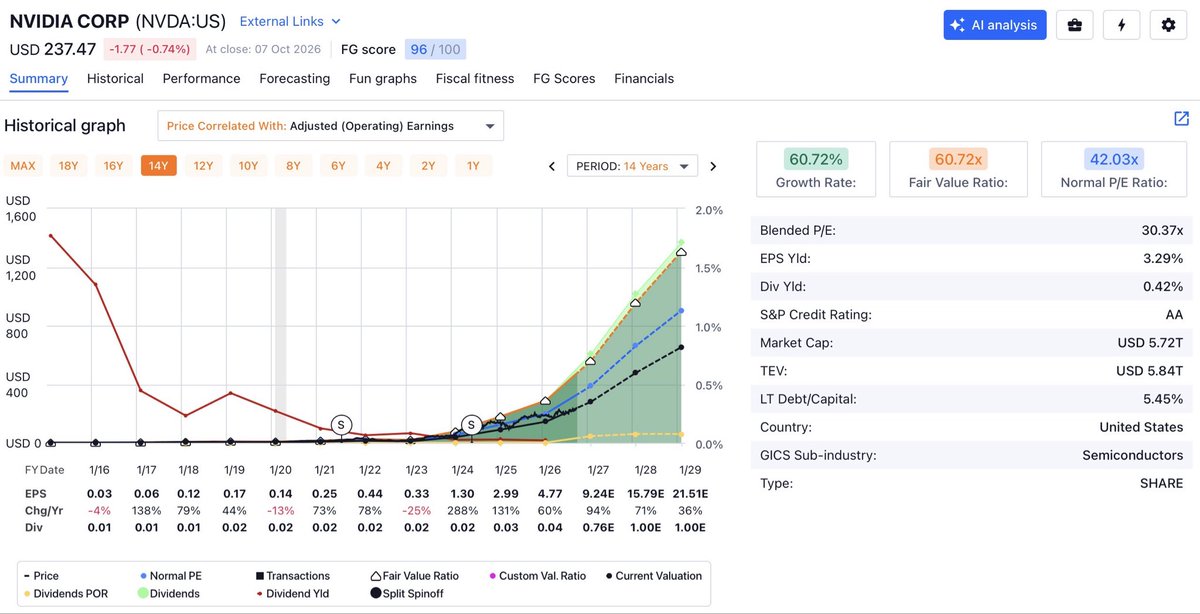Toggle Price series in legend
The width and height of the screenshot is (1200, 614).
point(41,576)
